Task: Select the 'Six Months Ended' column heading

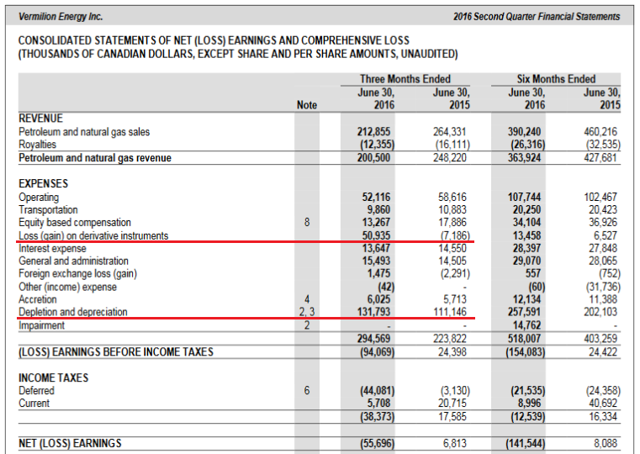Action: coord(556,79)
